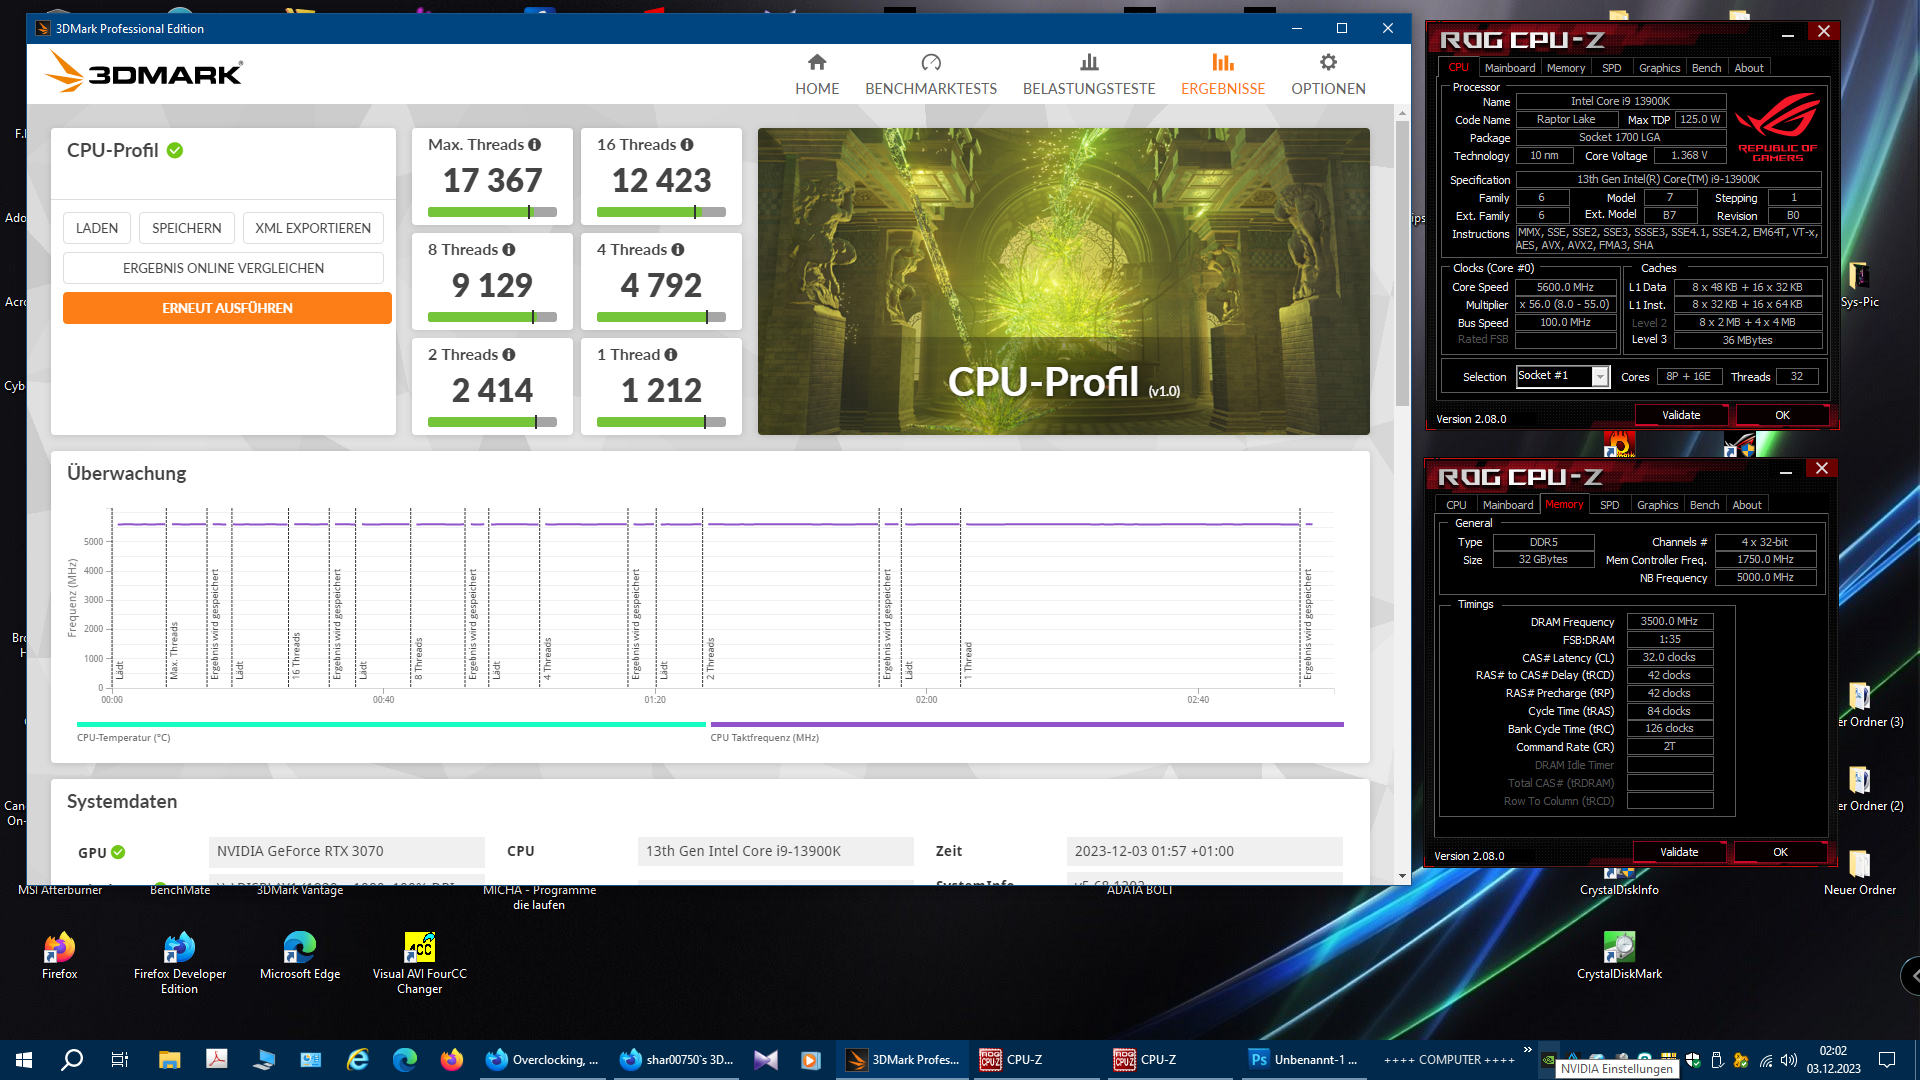
Task: Click the taskbar clock showing 02:02
Action: click(x=1833, y=1060)
